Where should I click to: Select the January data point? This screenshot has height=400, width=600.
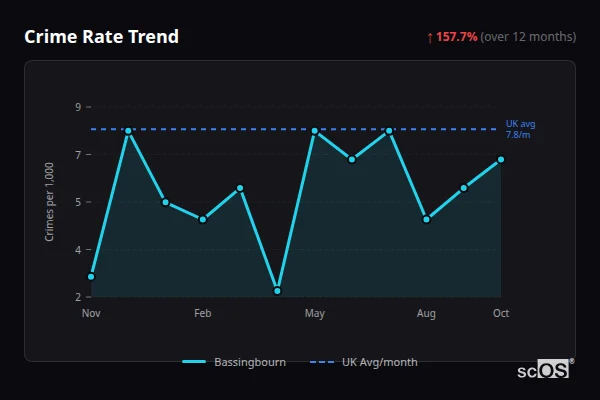(x=165, y=202)
